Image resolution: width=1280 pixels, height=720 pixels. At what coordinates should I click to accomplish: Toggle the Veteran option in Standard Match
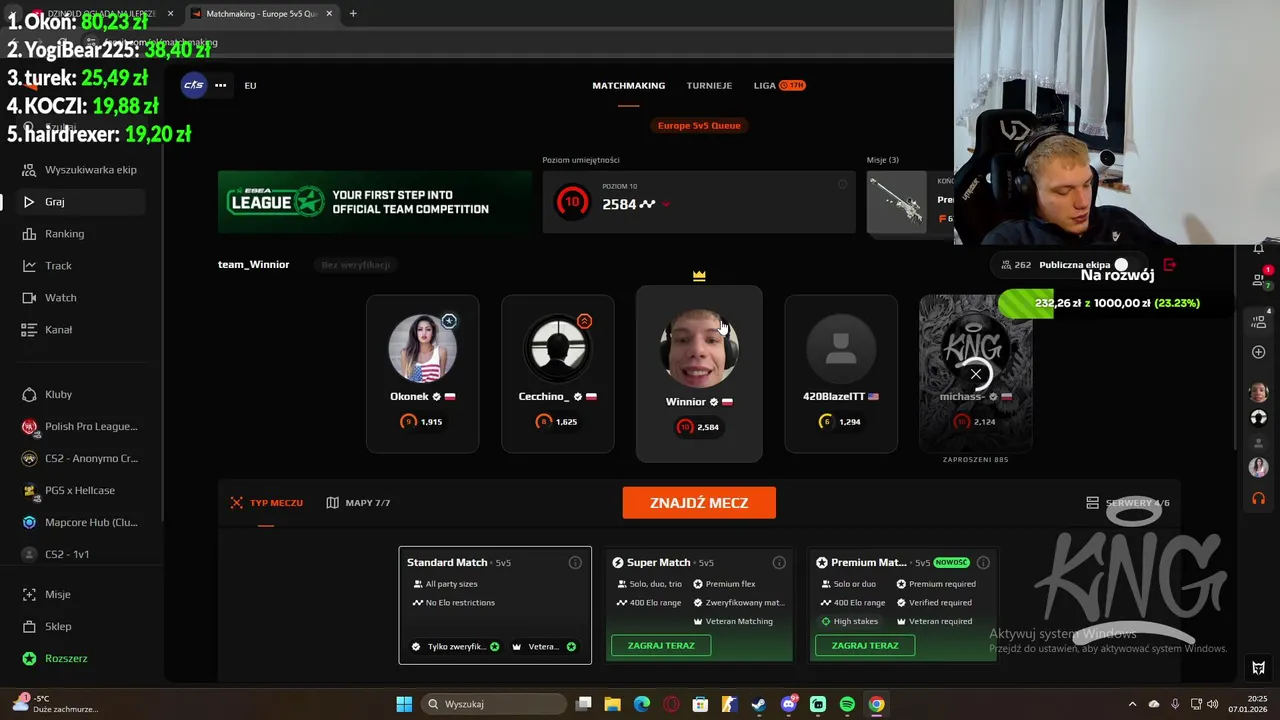tap(545, 647)
